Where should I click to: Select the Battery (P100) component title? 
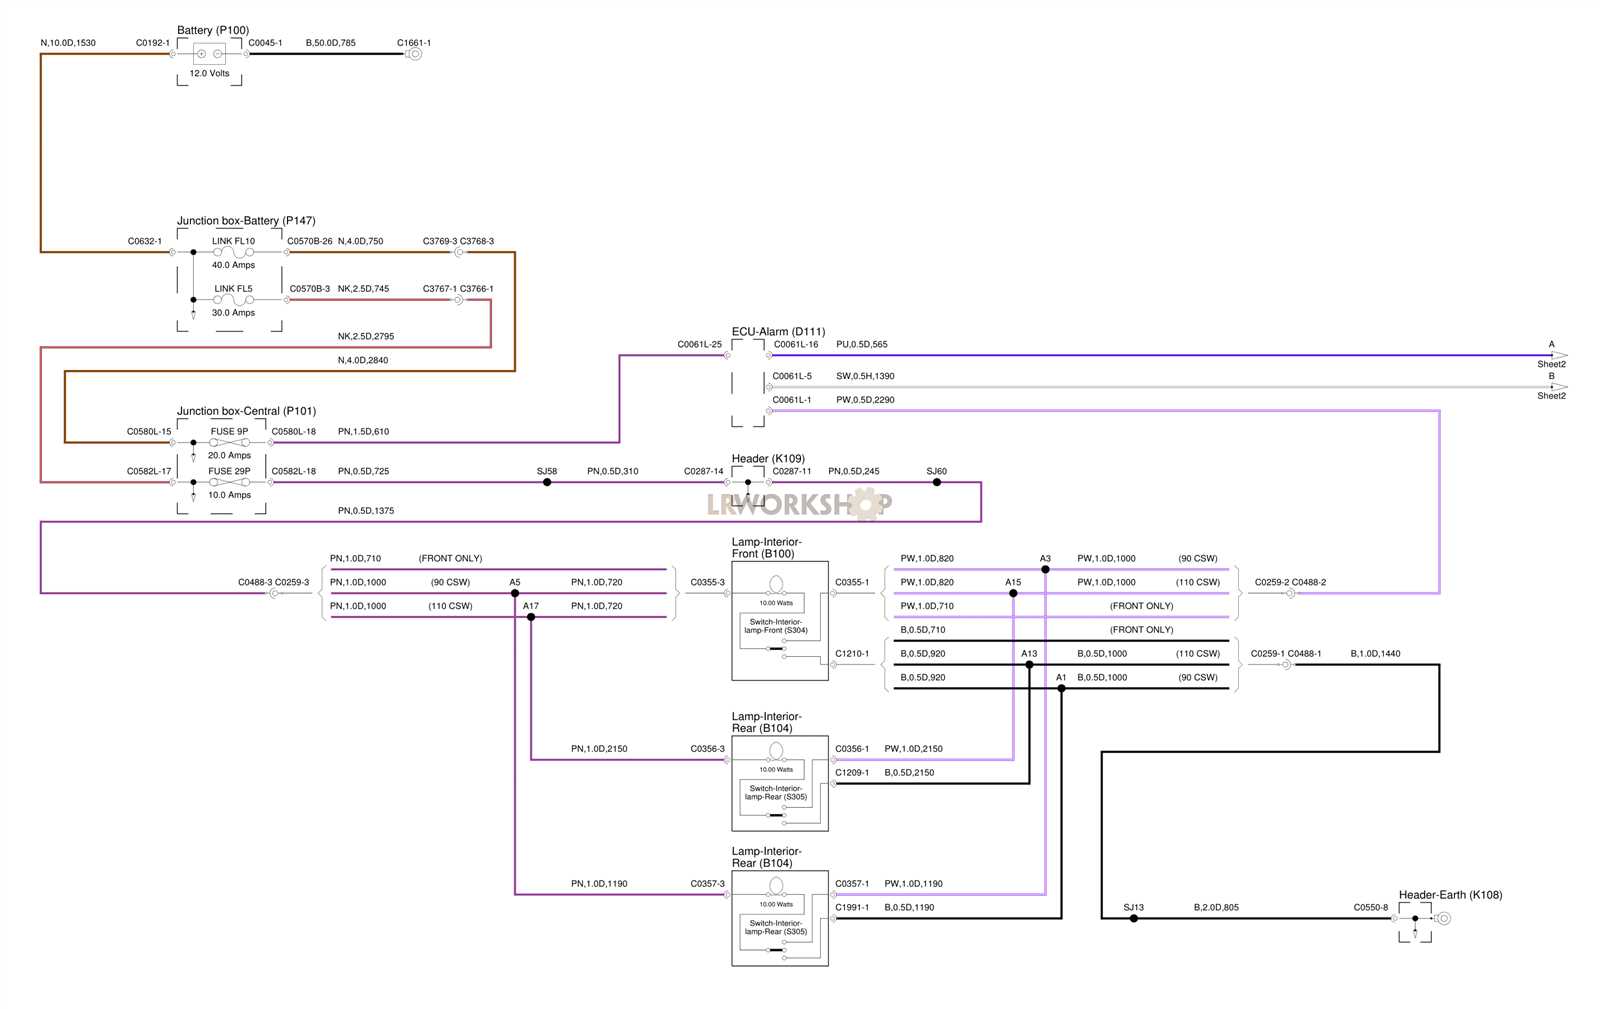(213, 30)
